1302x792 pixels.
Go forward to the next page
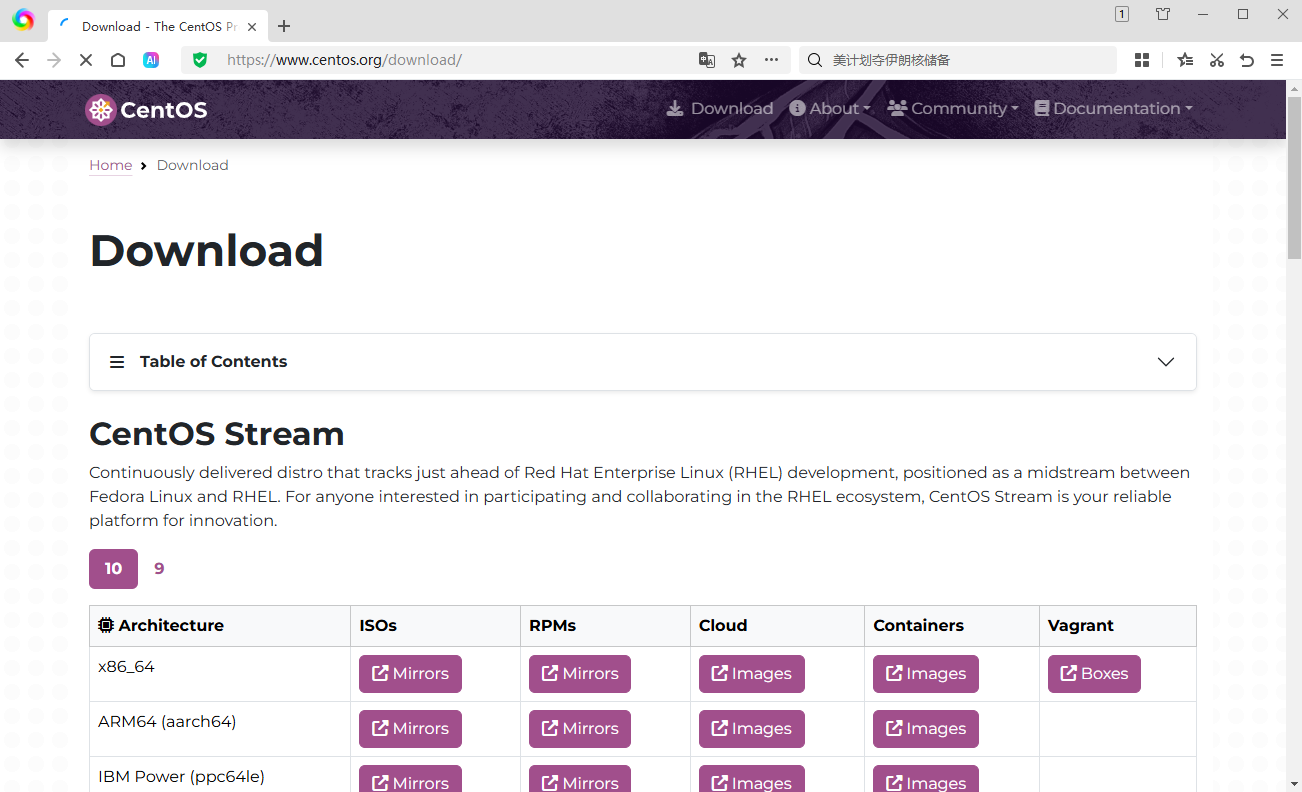pos(54,60)
